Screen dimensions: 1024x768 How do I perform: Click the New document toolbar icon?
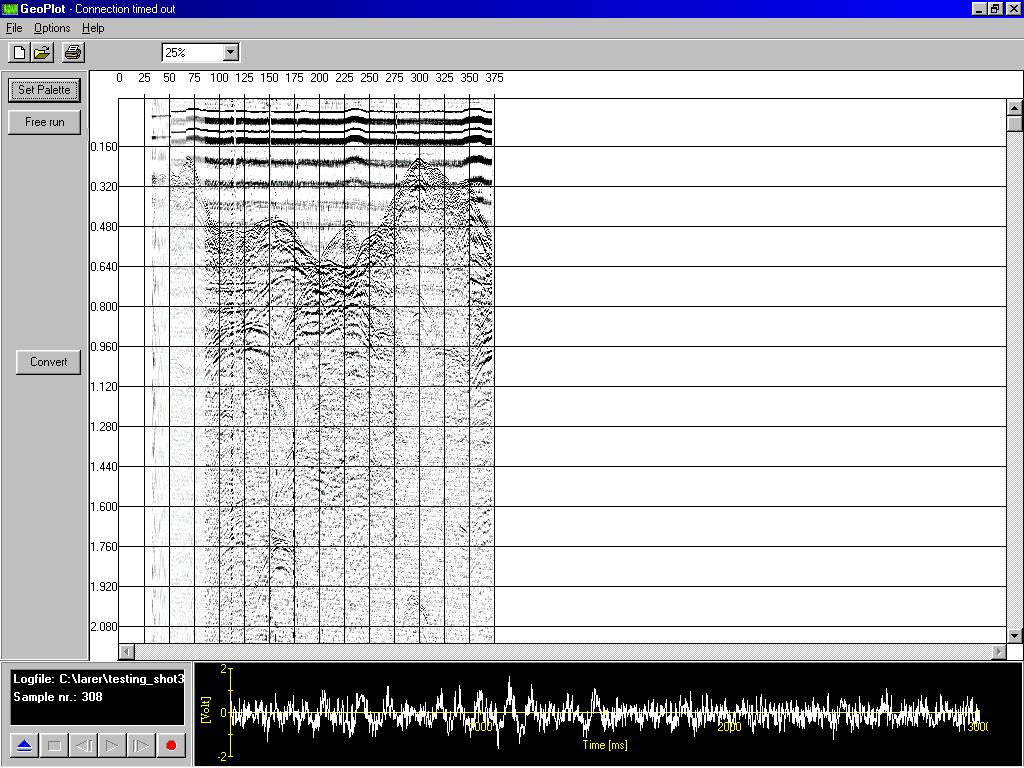[x=18, y=52]
